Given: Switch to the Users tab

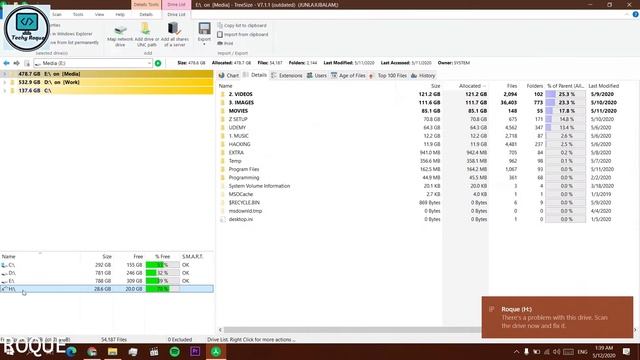Looking at the screenshot, I should [x=317, y=76].
